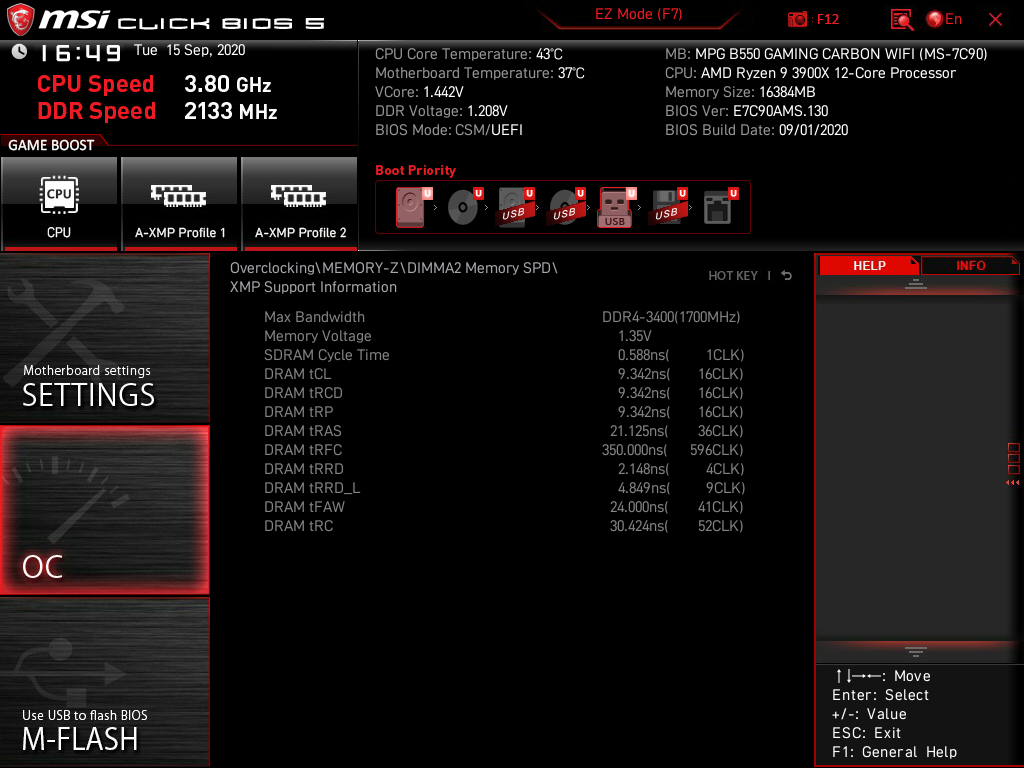The image size is (1024, 768).
Task: Select network boot device icon
Action: 720,207
